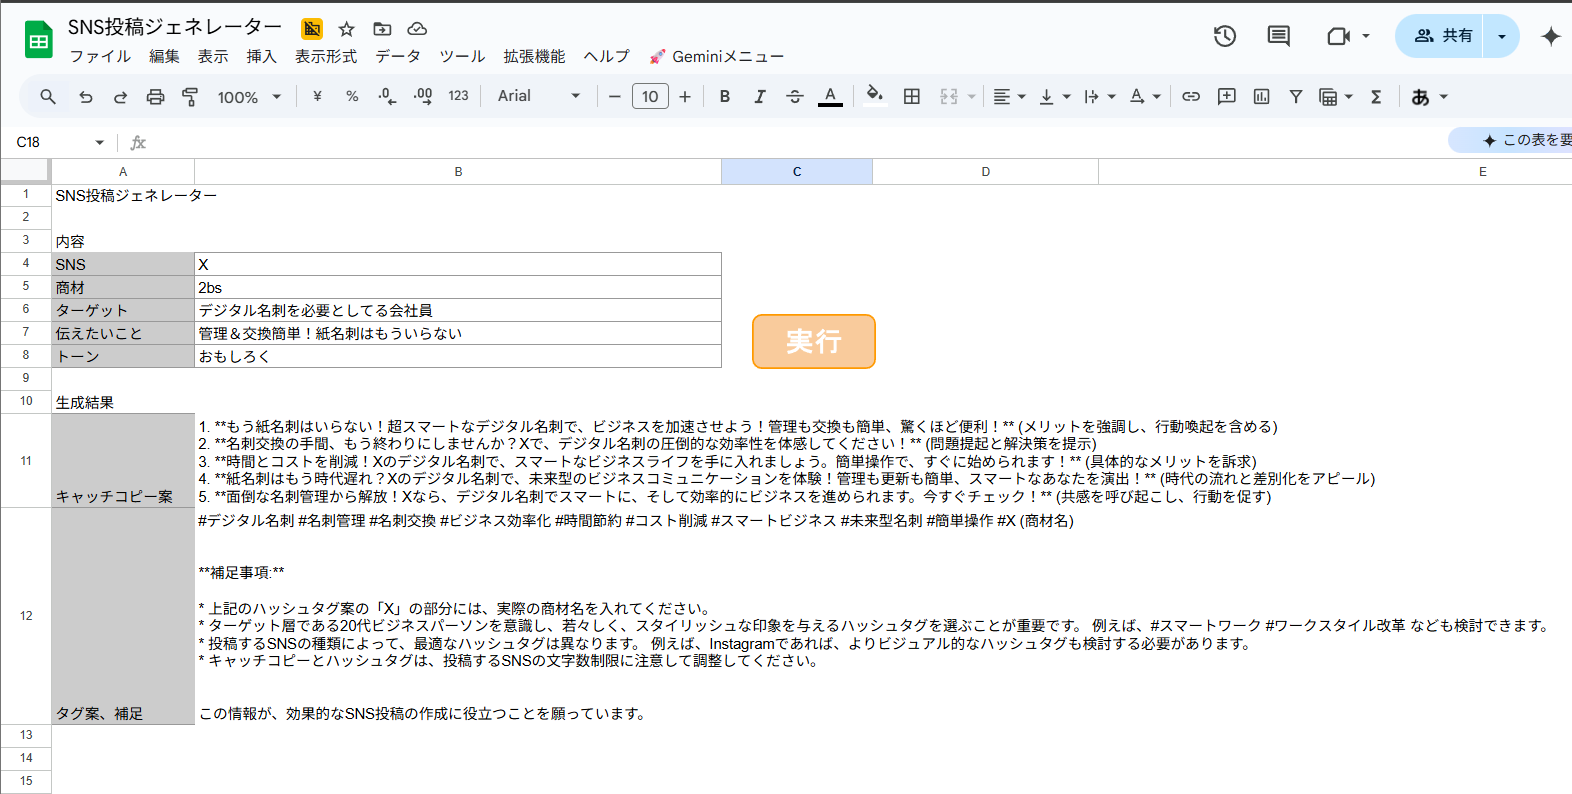Image resolution: width=1572 pixels, height=794 pixels.
Task: Toggle strikethrough formatting
Action: click(795, 97)
